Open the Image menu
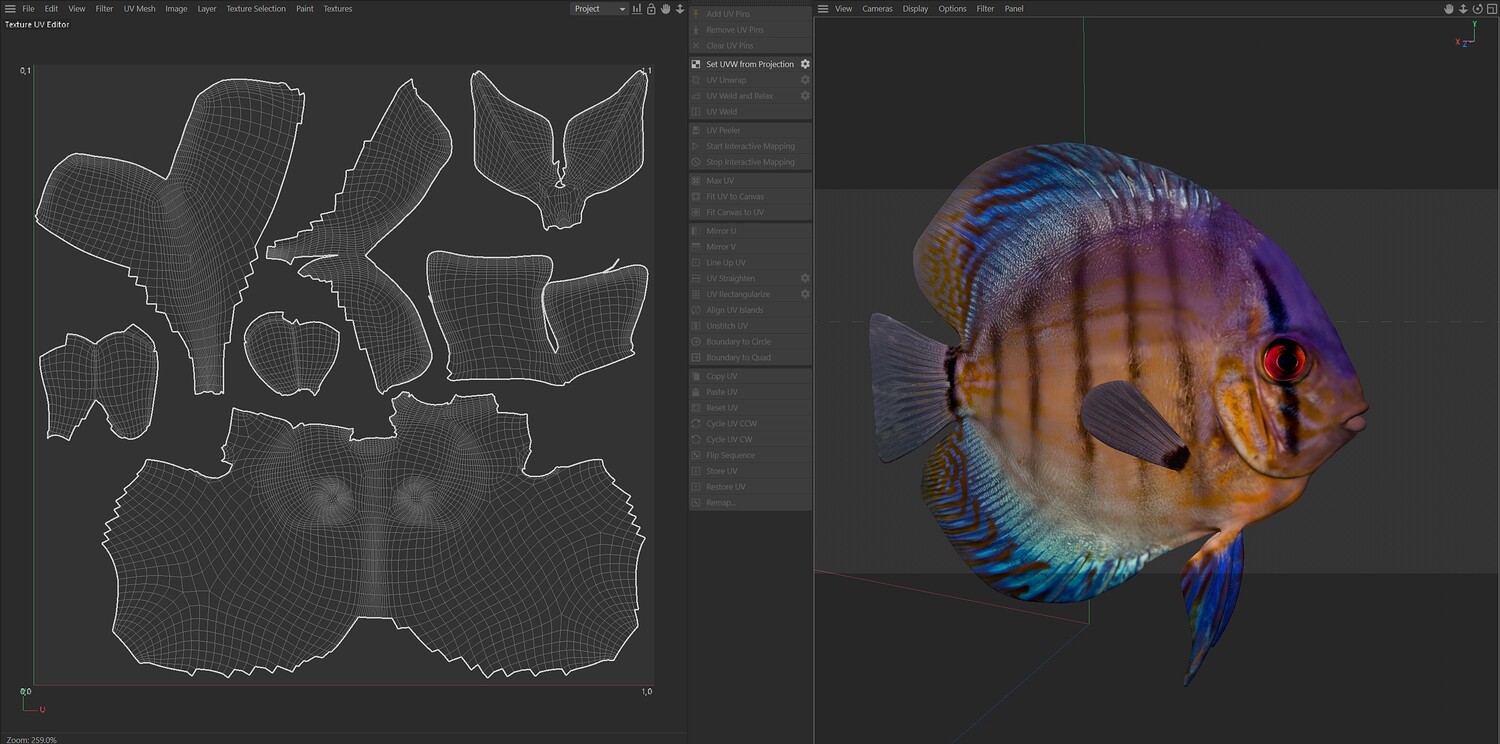The width and height of the screenshot is (1500, 744). (176, 9)
